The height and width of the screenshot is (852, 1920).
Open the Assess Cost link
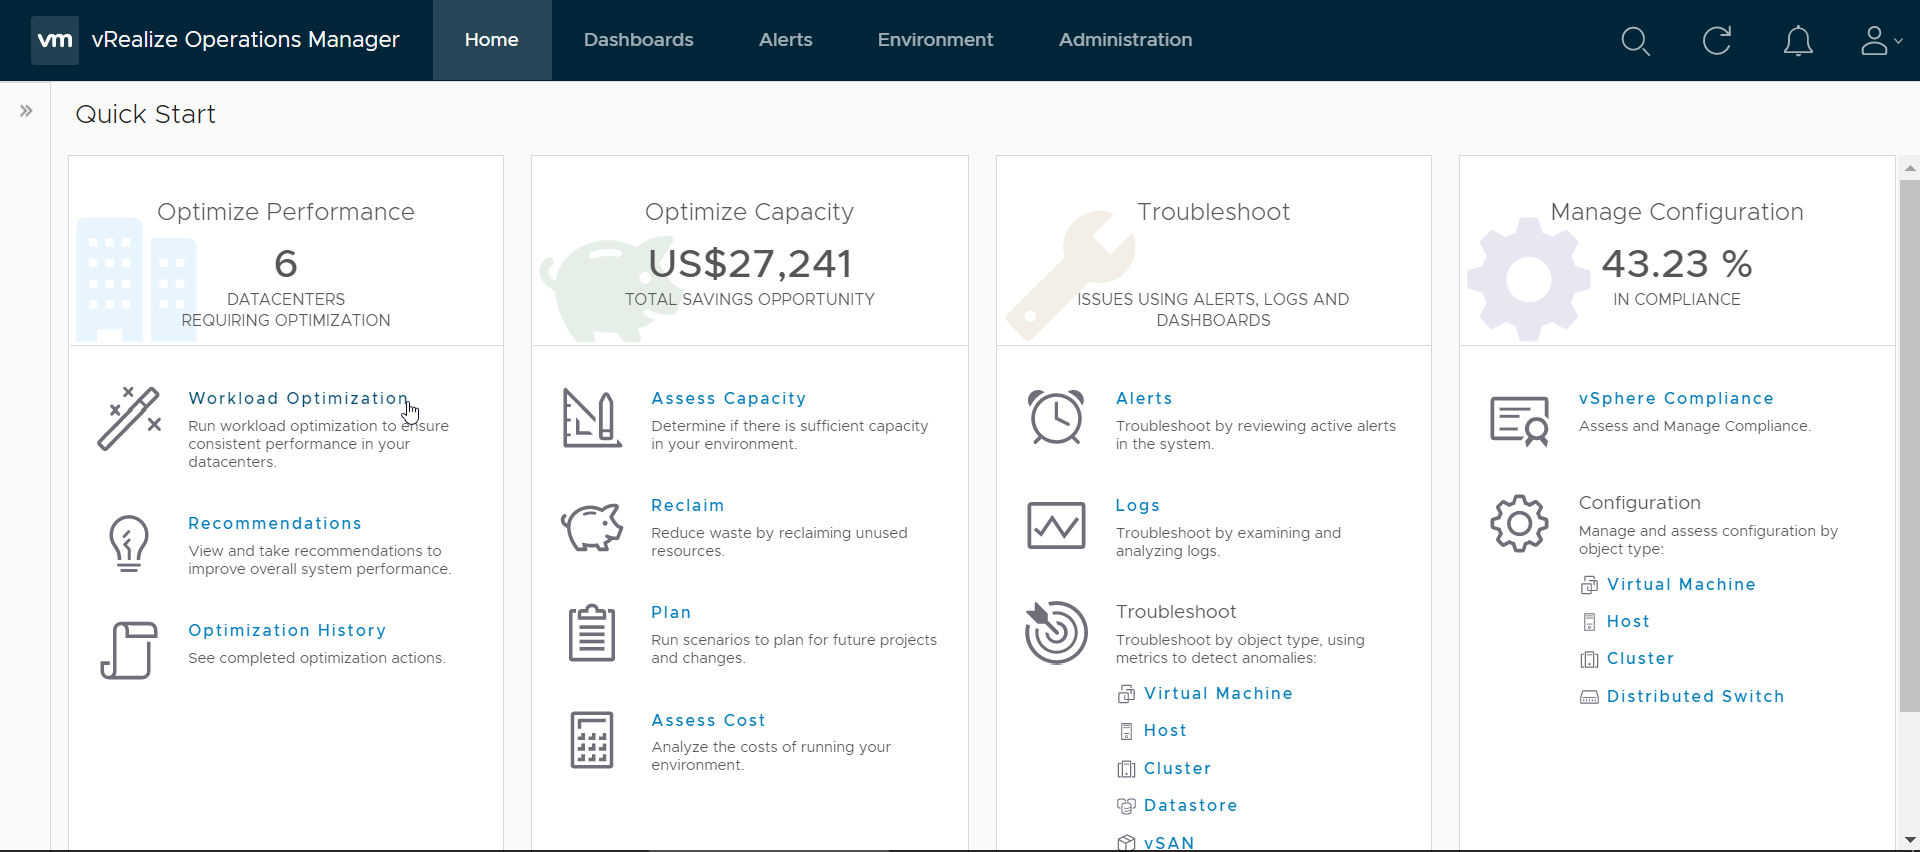pyautogui.click(x=709, y=720)
